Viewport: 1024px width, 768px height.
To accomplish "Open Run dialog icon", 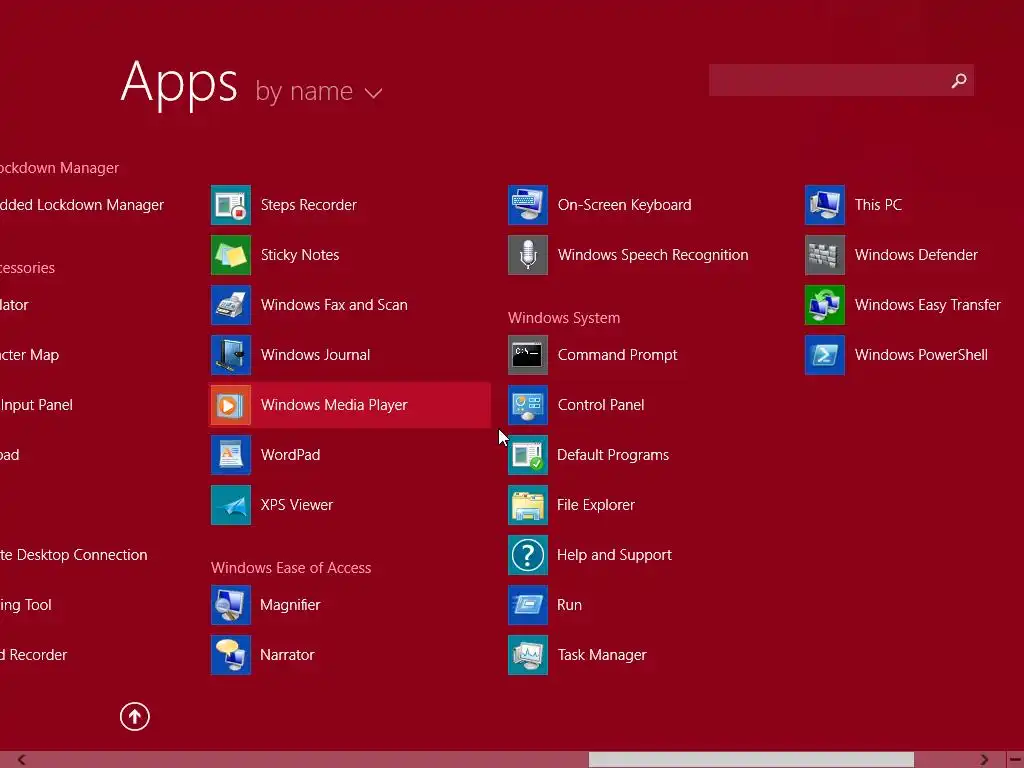I will [x=528, y=605].
